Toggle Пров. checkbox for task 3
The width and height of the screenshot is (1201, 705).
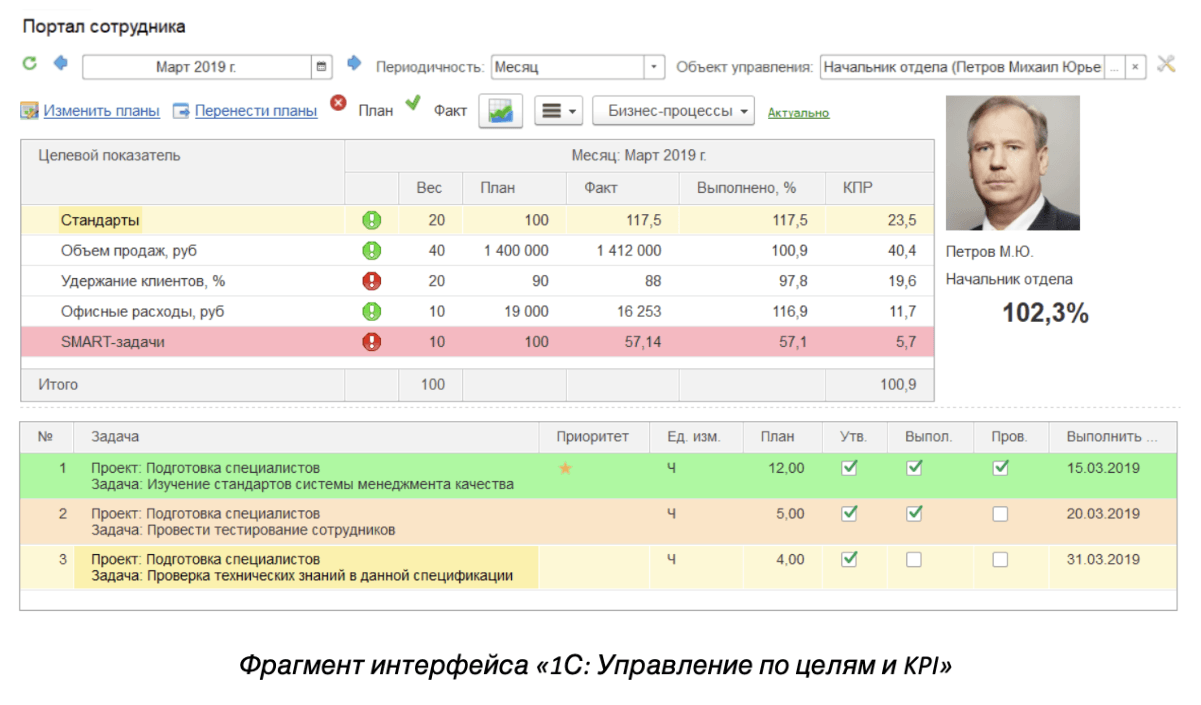(1000, 560)
